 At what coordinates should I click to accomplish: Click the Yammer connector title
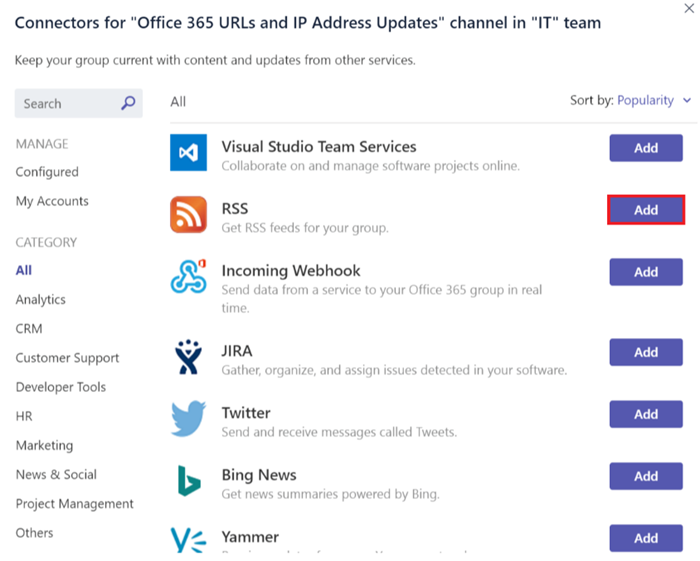click(x=250, y=537)
